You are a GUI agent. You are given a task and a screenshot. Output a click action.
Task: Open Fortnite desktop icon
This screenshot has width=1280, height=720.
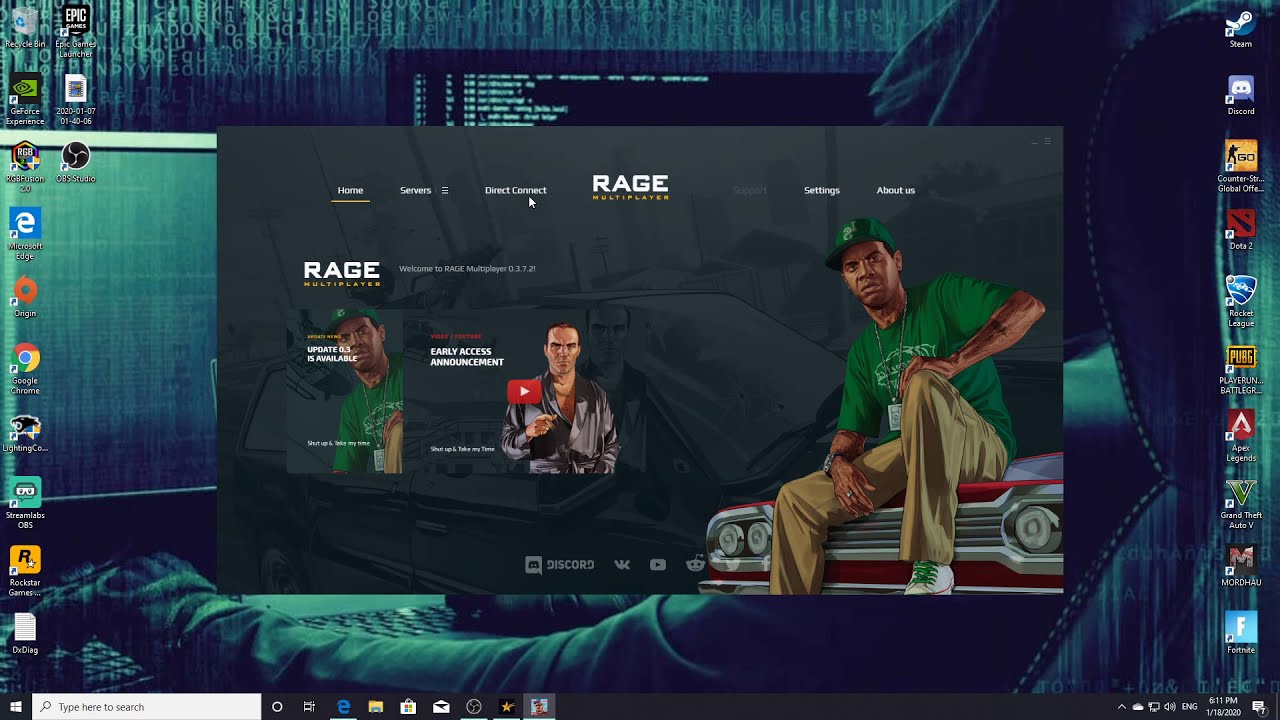point(1241,633)
